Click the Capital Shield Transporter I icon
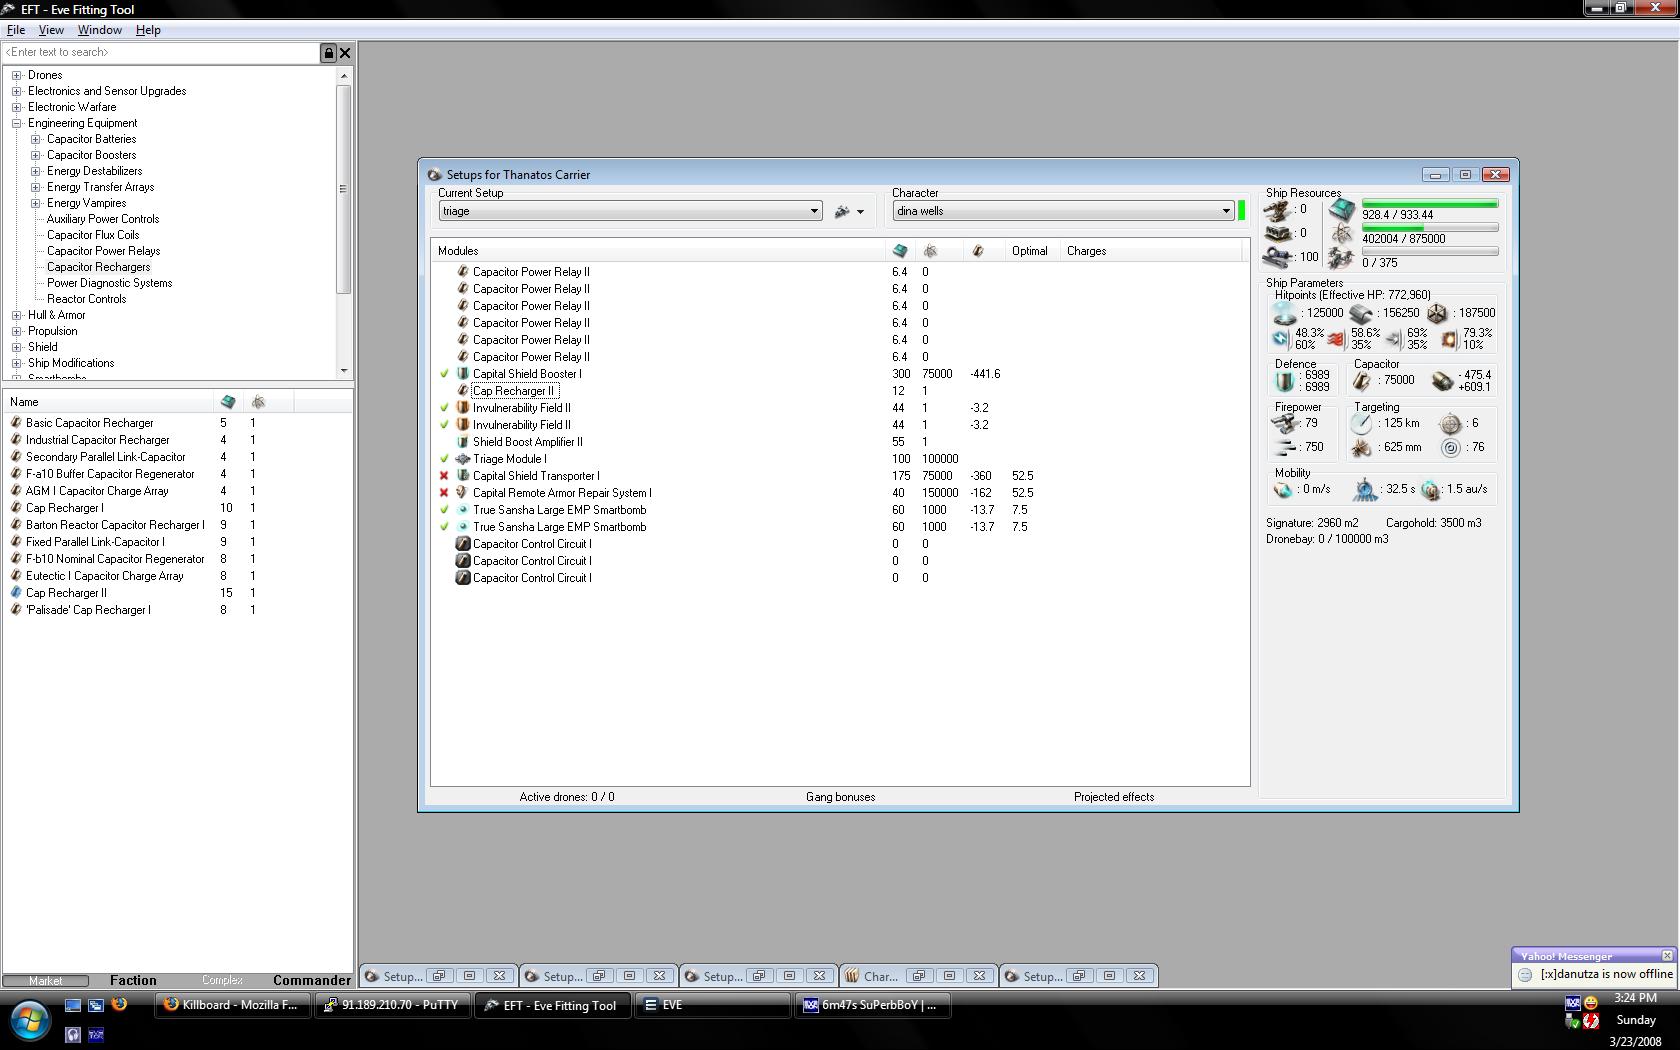Image resolution: width=1680 pixels, height=1050 pixels. (x=463, y=476)
